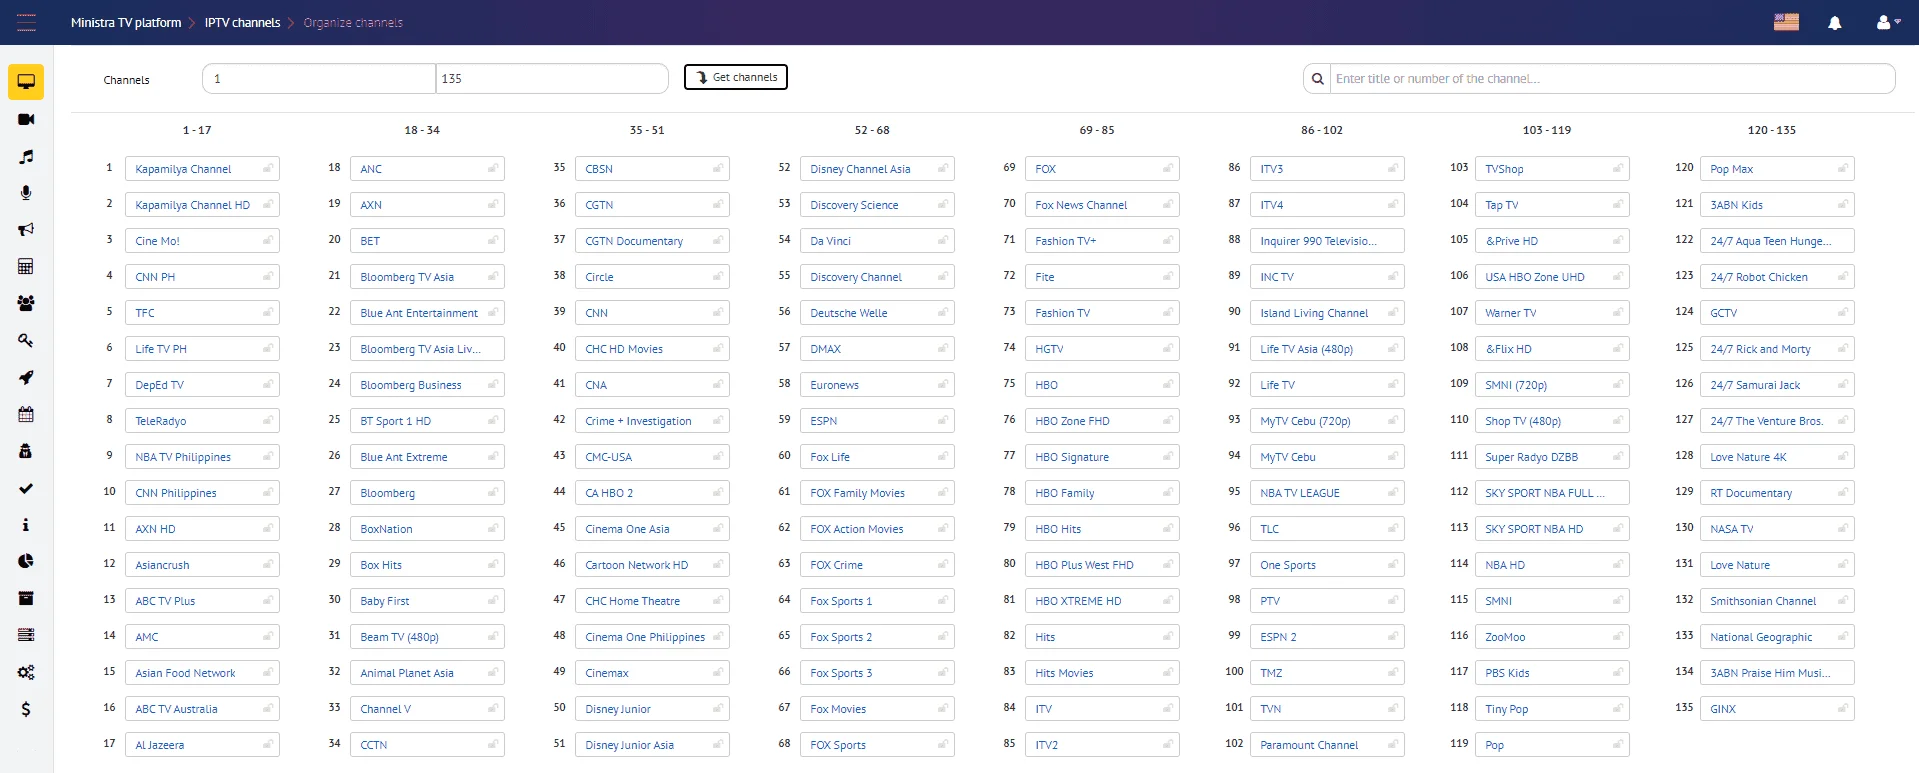Image resolution: width=1919 pixels, height=773 pixels.
Task: Open the IPTV channels monitor sidebar icon
Action: pyautogui.click(x=26, y=82)
